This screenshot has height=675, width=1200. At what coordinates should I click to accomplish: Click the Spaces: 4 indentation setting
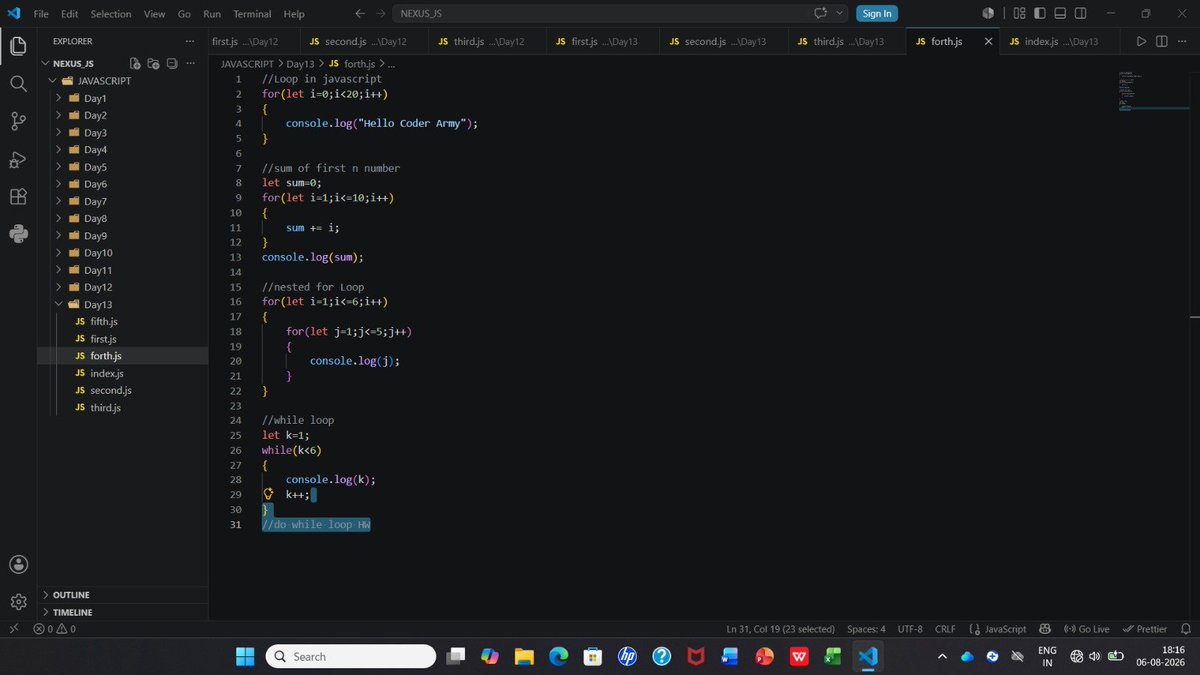[x=866, y=629]
